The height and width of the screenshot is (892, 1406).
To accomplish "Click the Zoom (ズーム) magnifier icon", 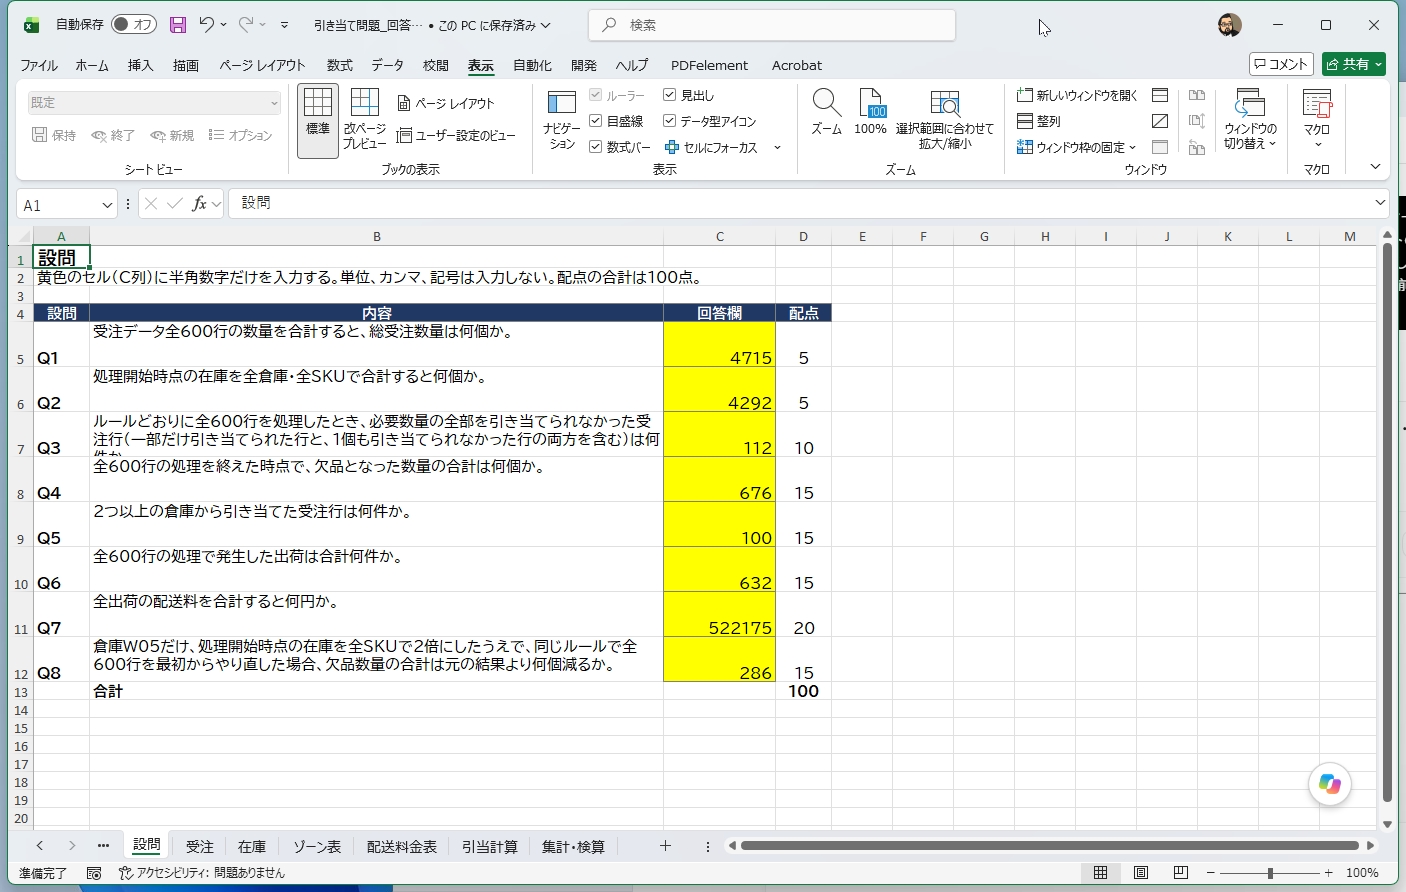I will [826, 111].
